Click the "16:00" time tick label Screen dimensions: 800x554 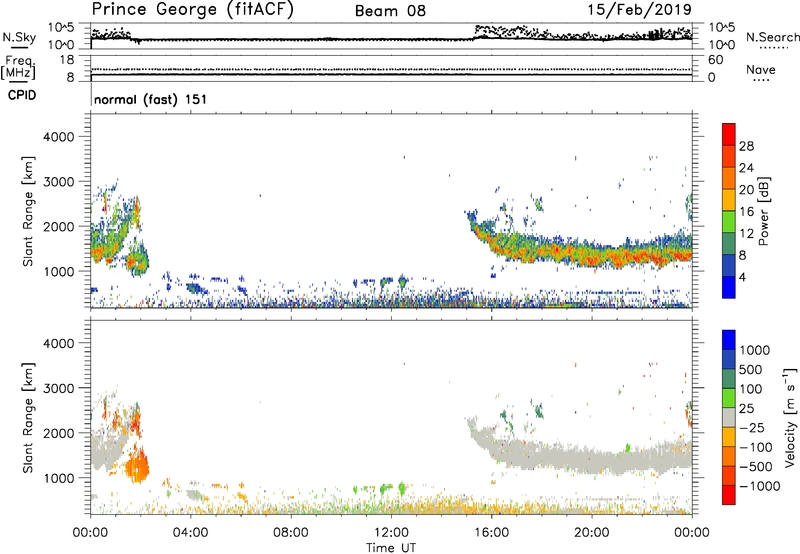click(x=491, y=533)
